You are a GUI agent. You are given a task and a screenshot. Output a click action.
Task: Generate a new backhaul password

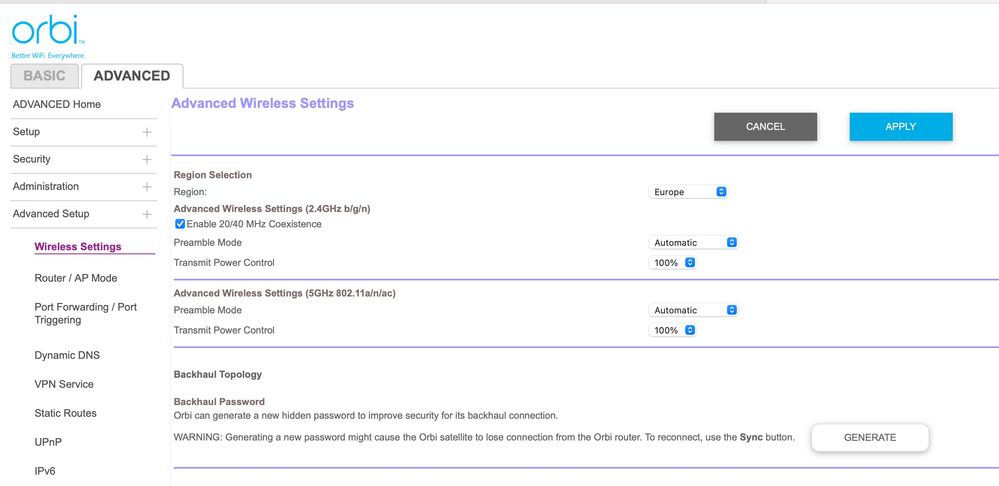click(x=869, y=438)
